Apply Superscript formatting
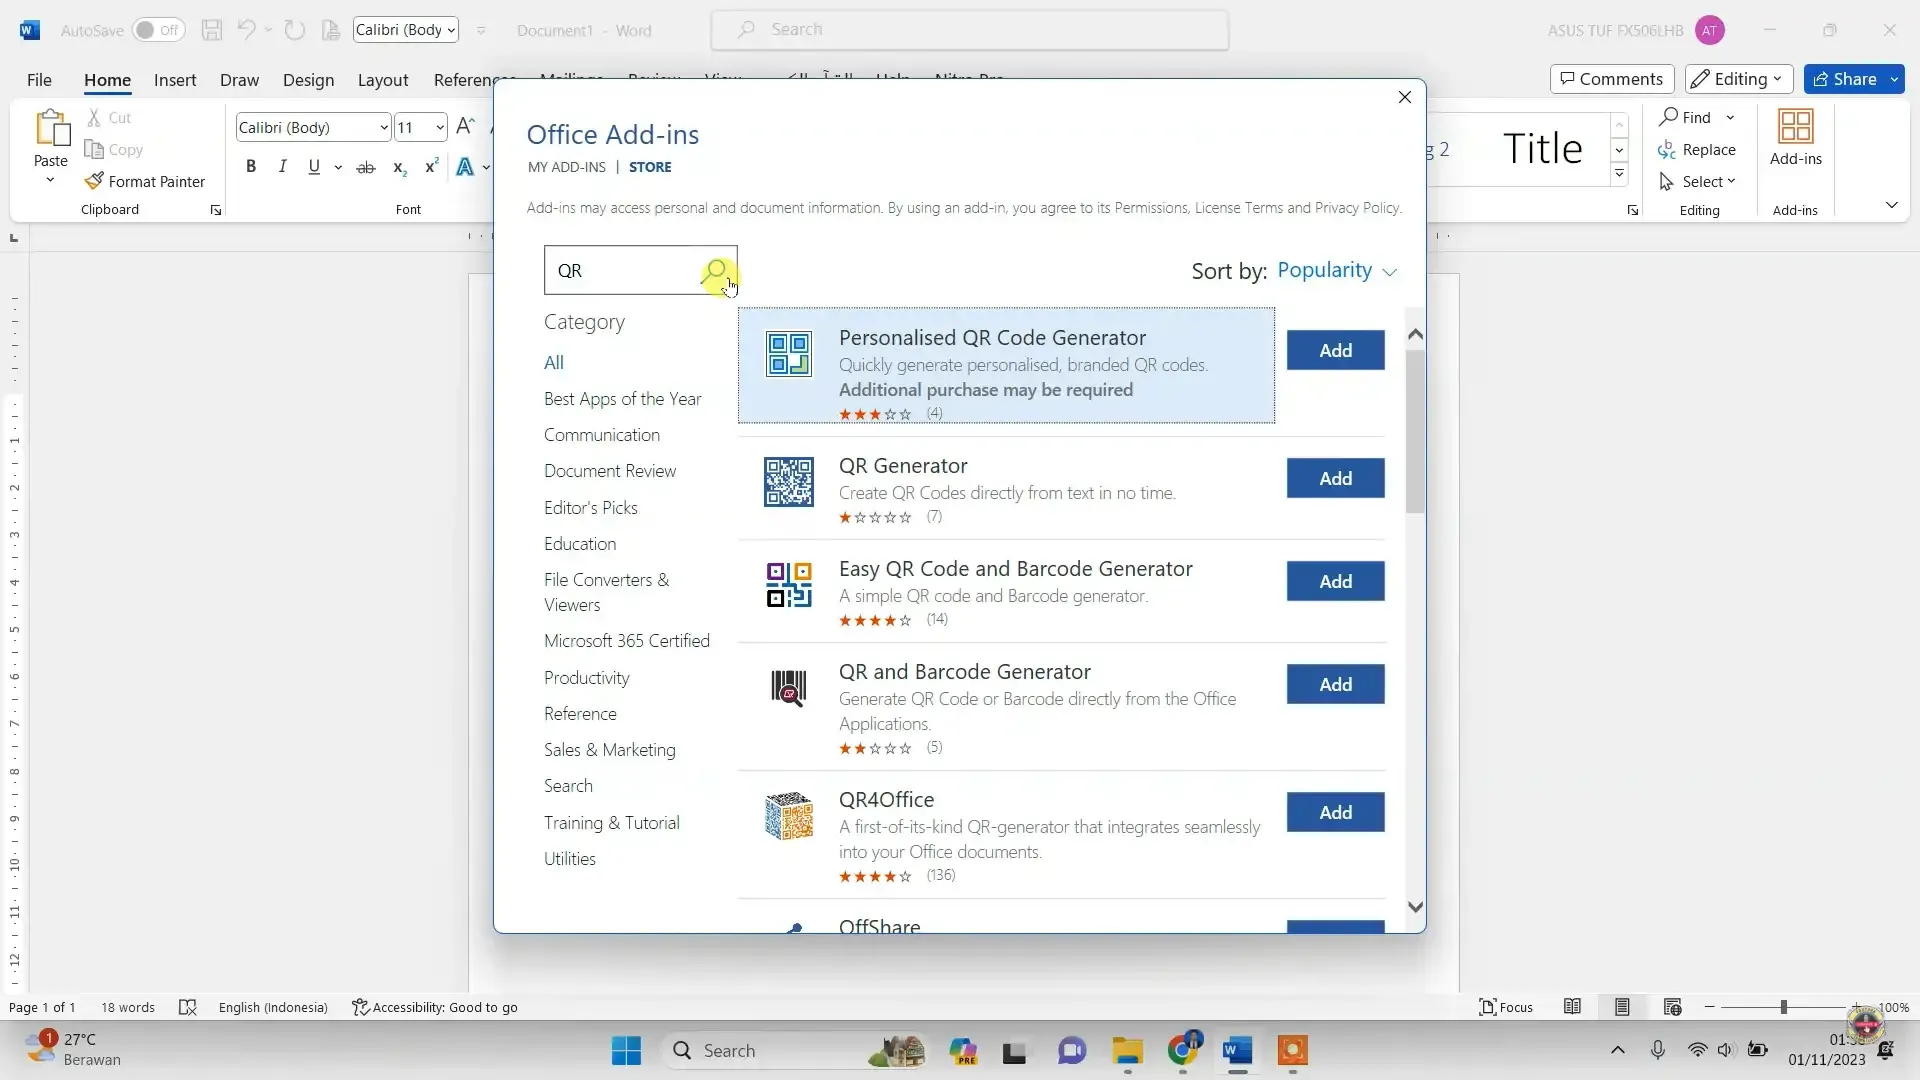Viewport: 1920px width, 1080px height. tap(431, 167)
